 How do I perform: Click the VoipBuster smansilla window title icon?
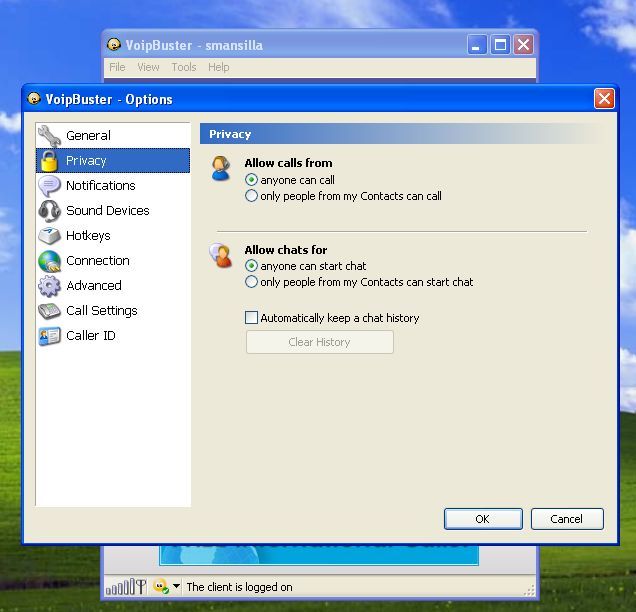114,45
